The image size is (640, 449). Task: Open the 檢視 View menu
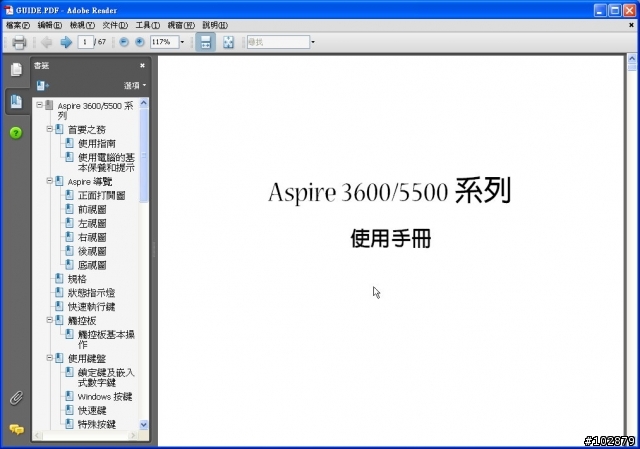[x=82, y=25]
